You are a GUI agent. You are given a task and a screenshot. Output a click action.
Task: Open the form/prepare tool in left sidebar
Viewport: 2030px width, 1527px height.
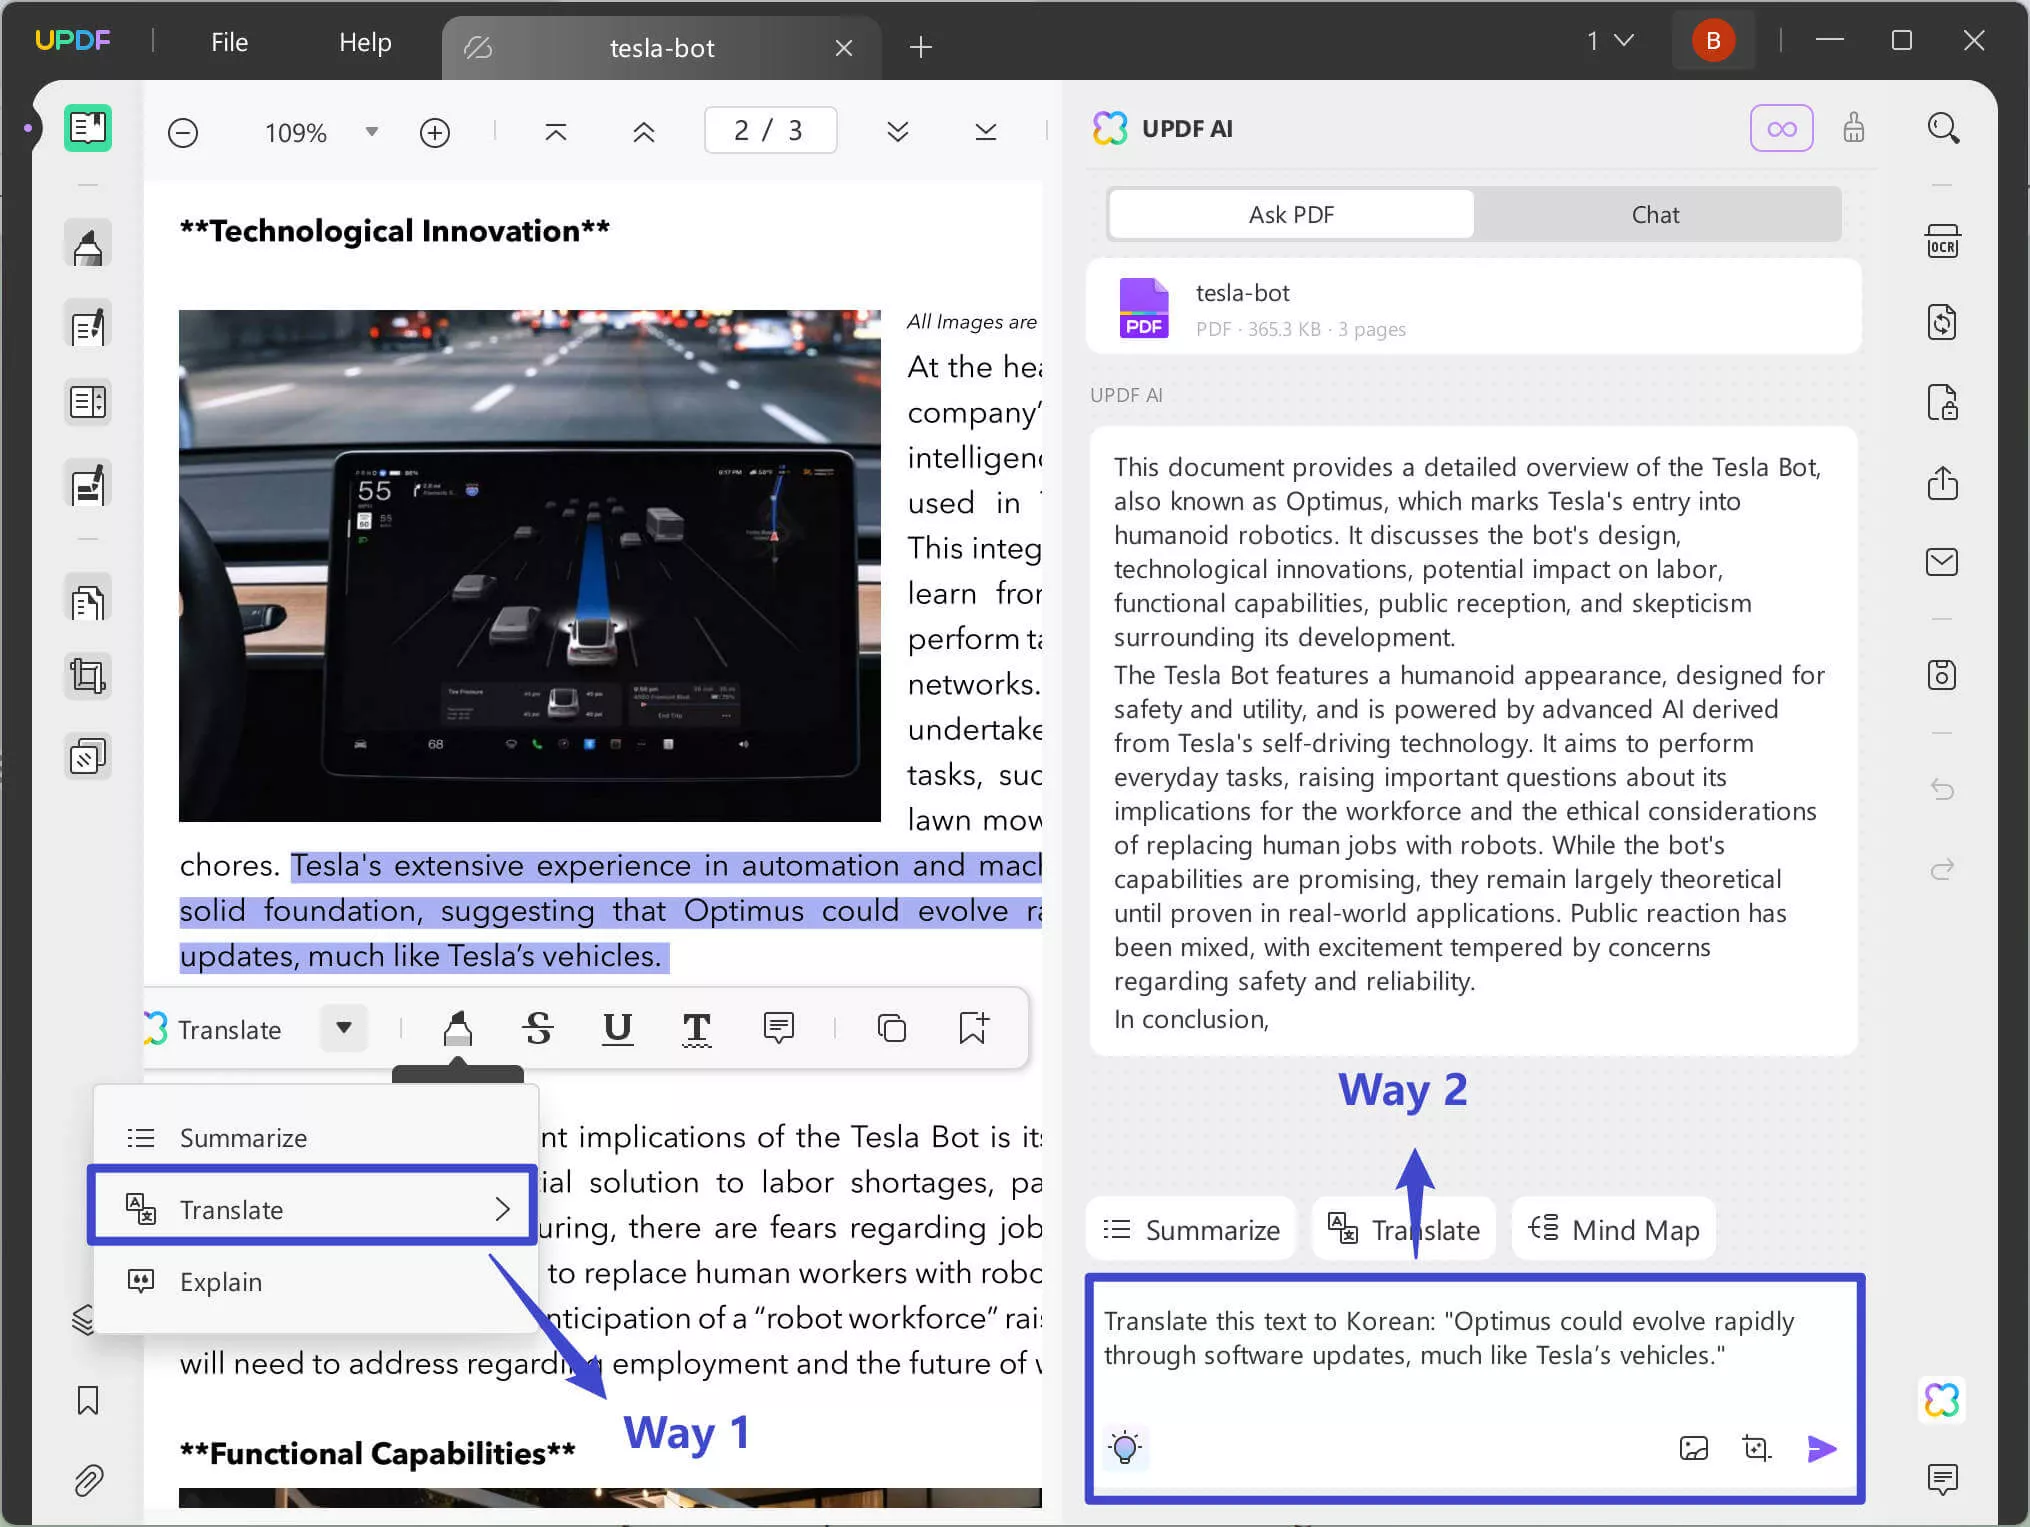tap(88, 403)
